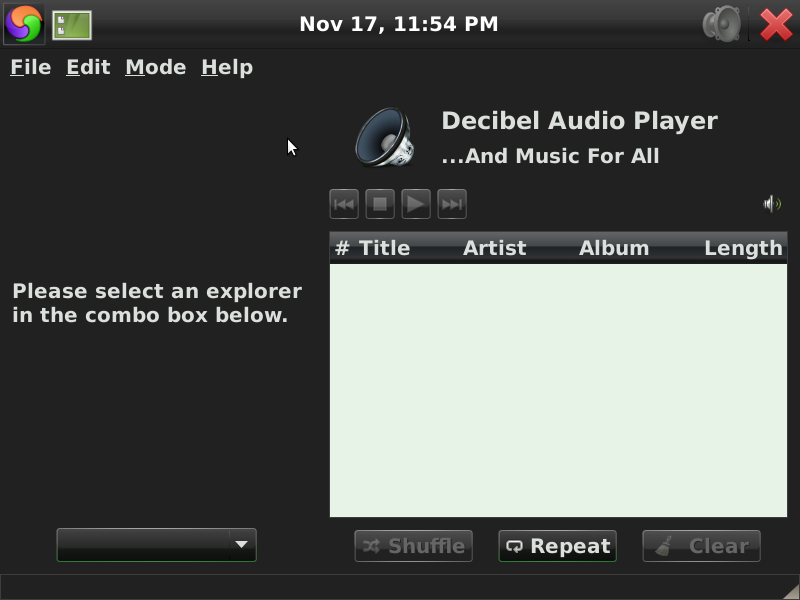This screenshot has width=800, height=600.
Task: Open the Edit menu
Action: click(x=88, y=67)
